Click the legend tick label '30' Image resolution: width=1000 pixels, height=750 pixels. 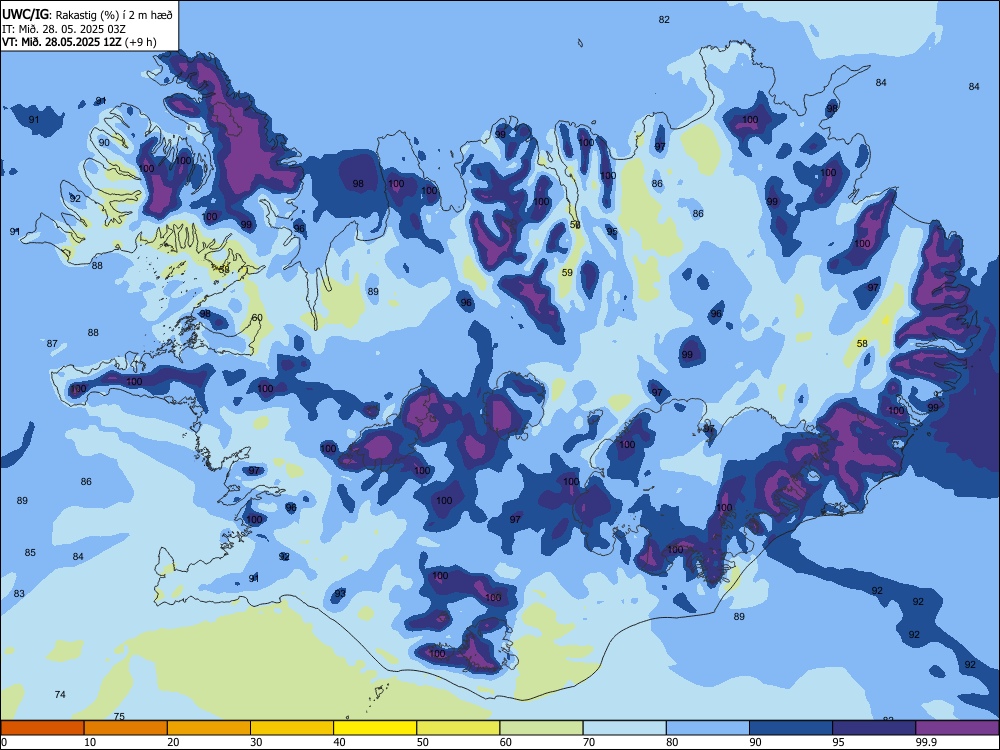click(x=256, y=742)
